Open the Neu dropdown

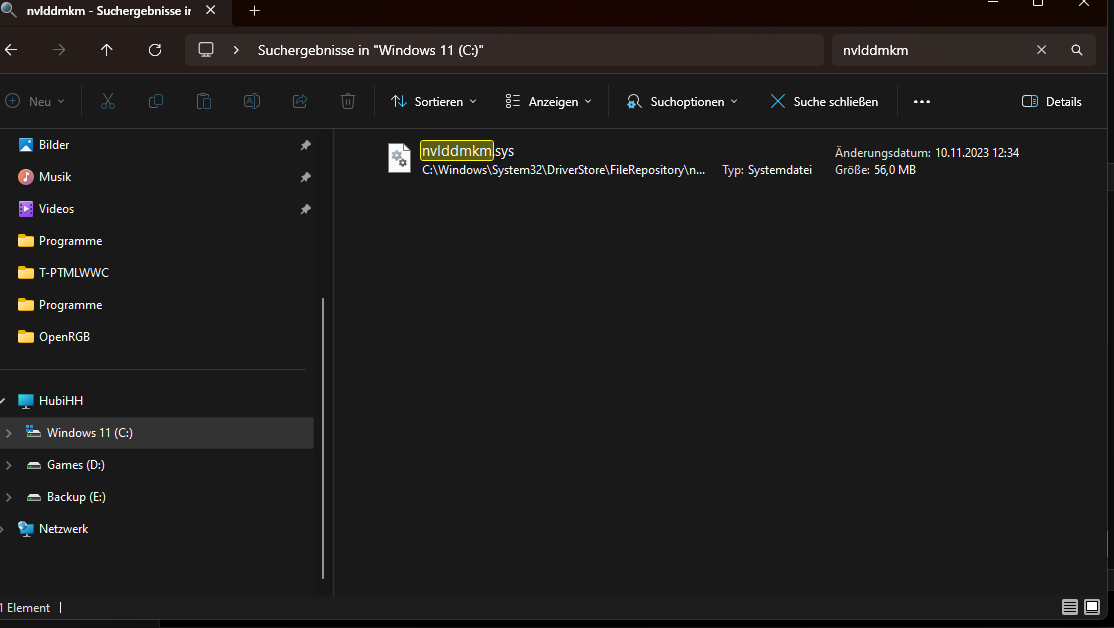[36, 102]
